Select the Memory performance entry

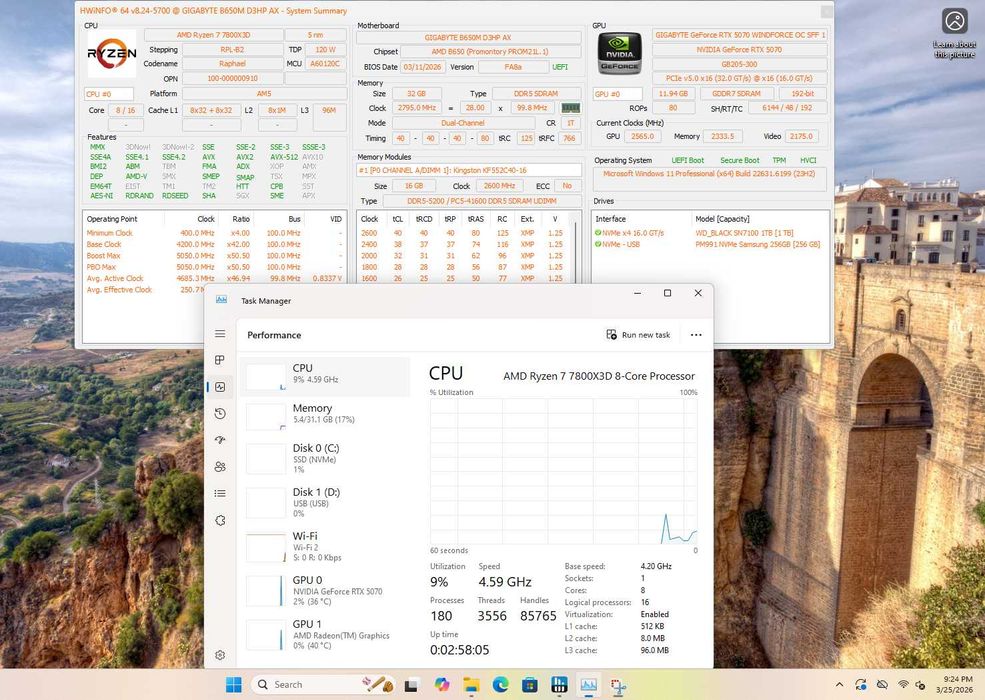(x=325, y=416)
